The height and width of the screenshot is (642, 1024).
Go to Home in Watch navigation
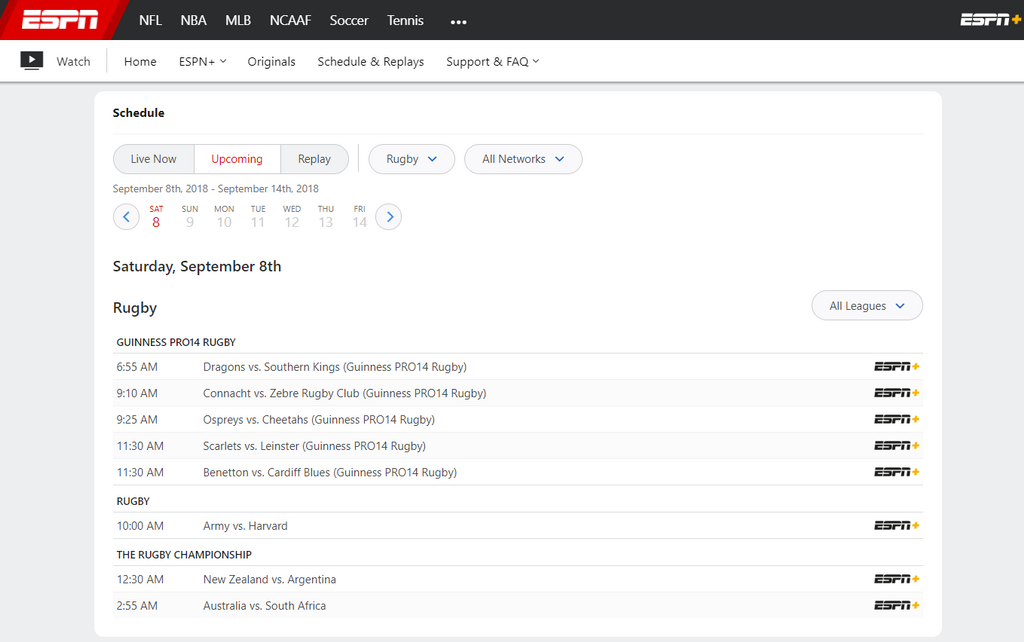coord(140,61)
